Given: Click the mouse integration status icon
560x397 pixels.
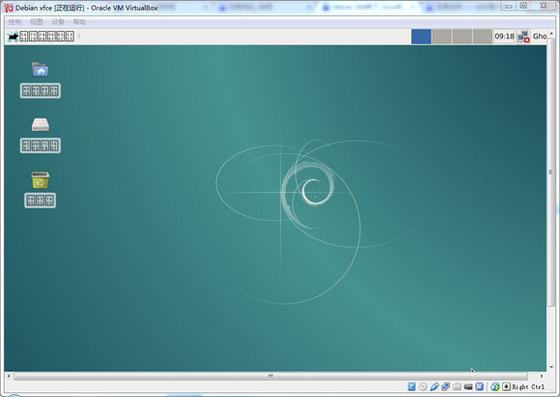Looking at the screenshot, I should [x=495, y=387].
